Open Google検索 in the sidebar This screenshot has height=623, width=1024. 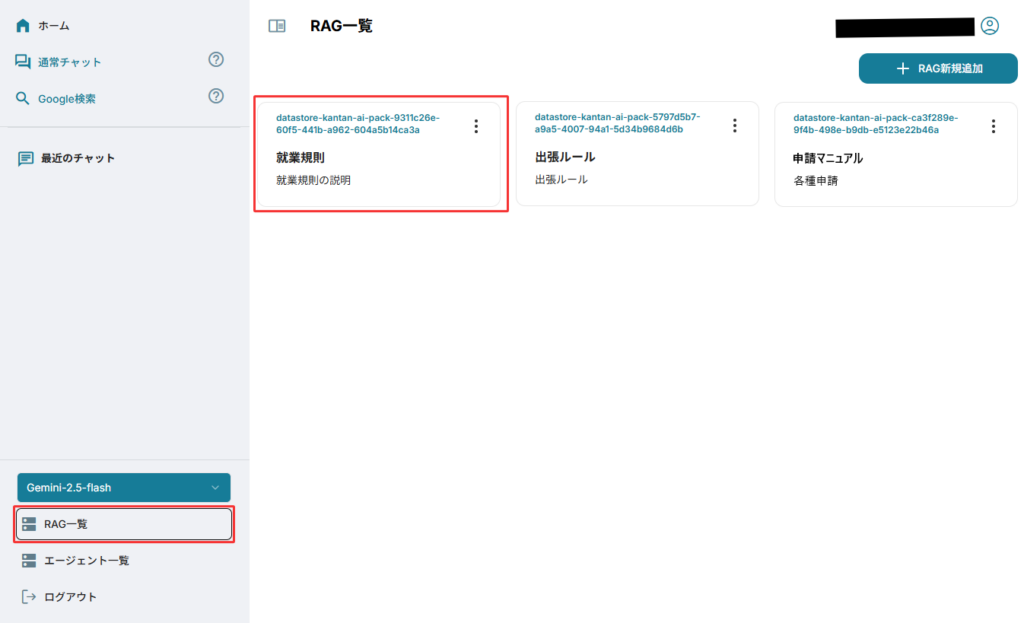tap(66, 99)
